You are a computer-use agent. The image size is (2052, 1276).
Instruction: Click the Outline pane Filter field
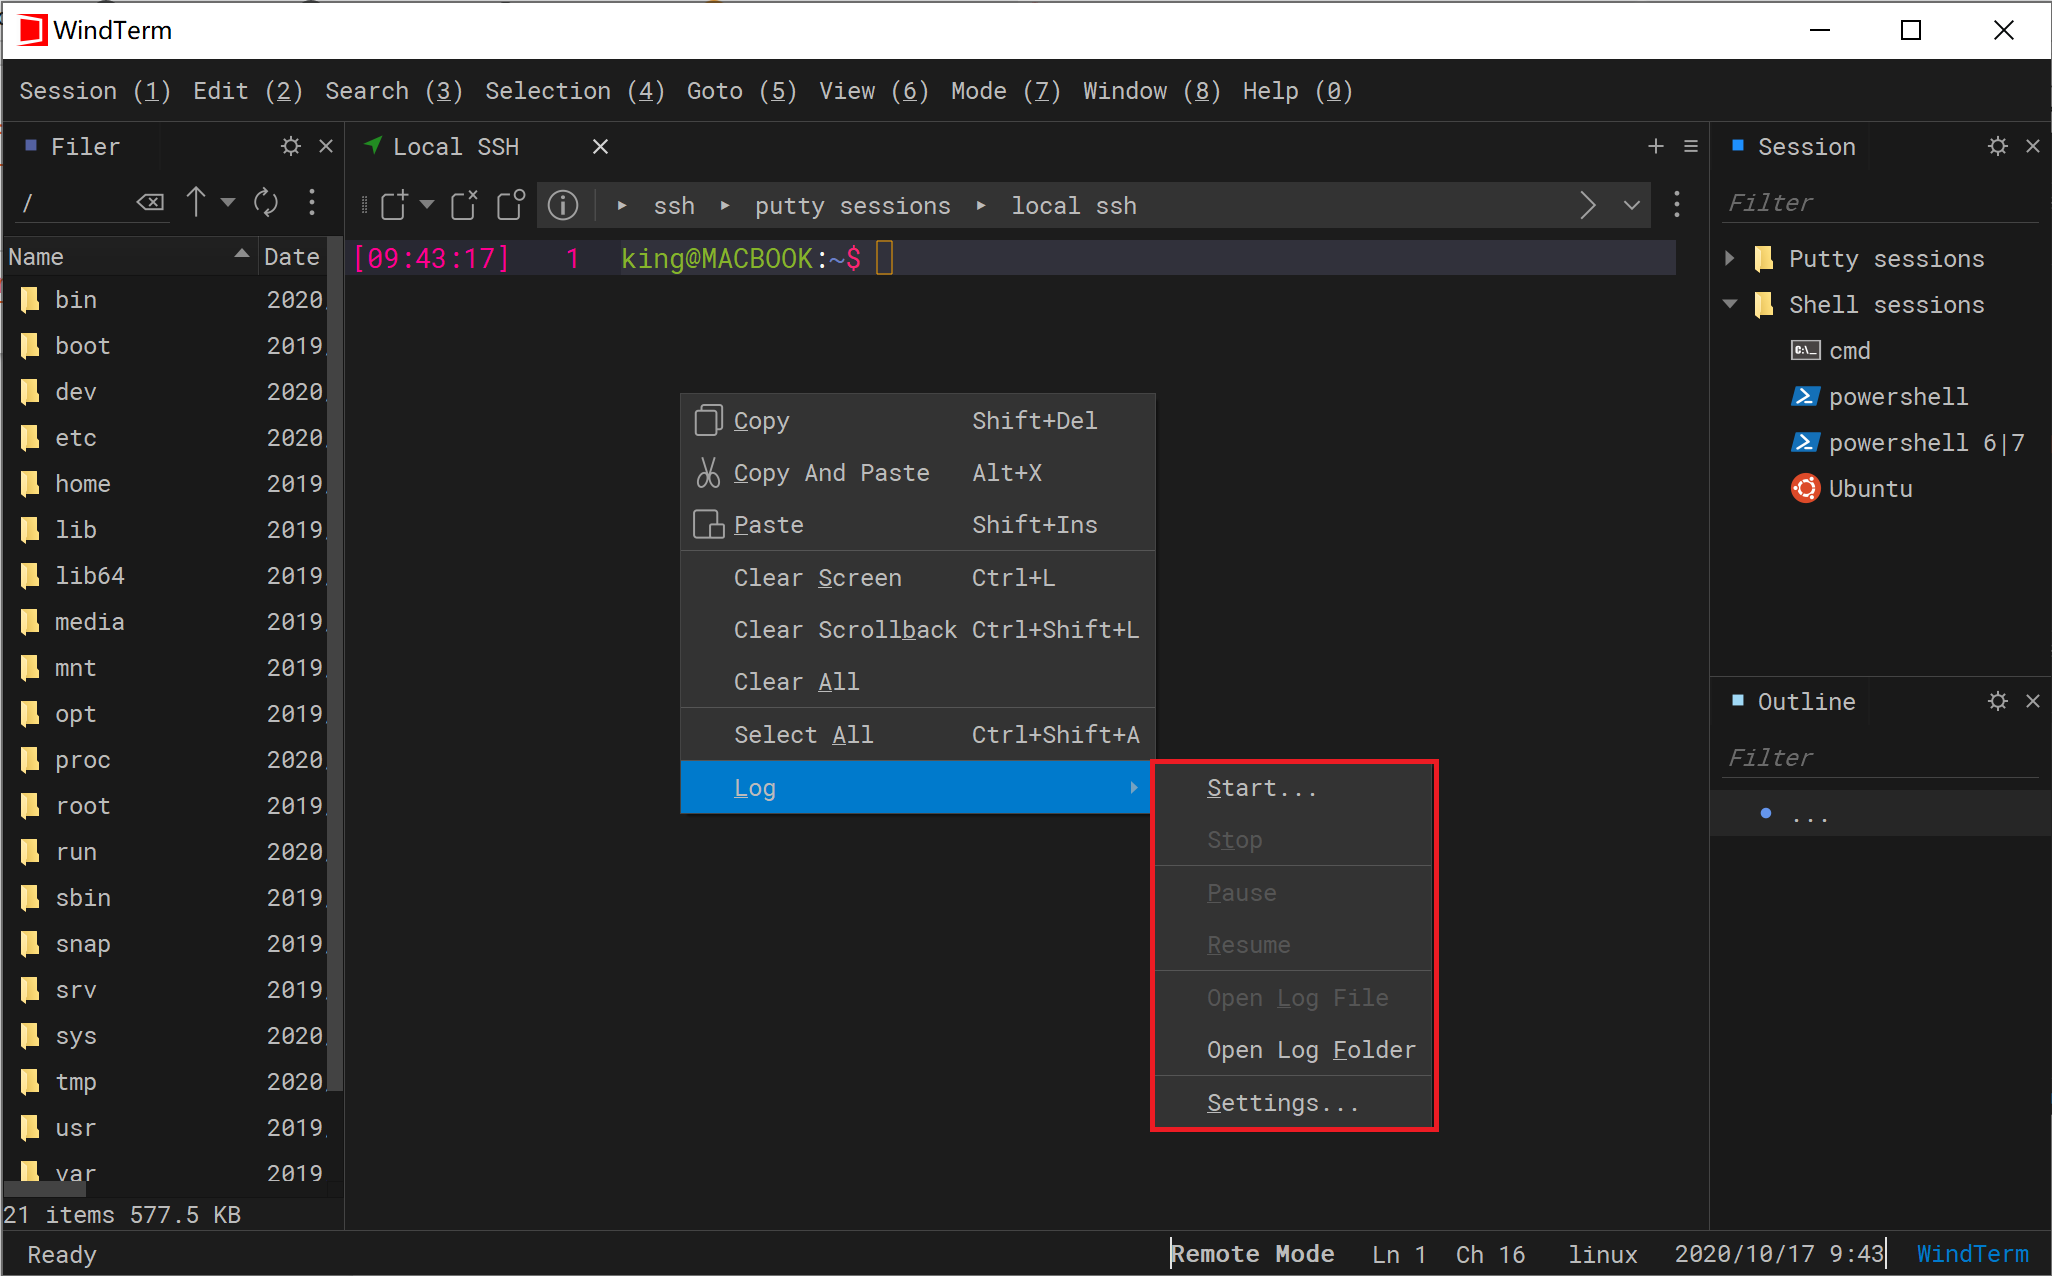[x=1880, y=758]
